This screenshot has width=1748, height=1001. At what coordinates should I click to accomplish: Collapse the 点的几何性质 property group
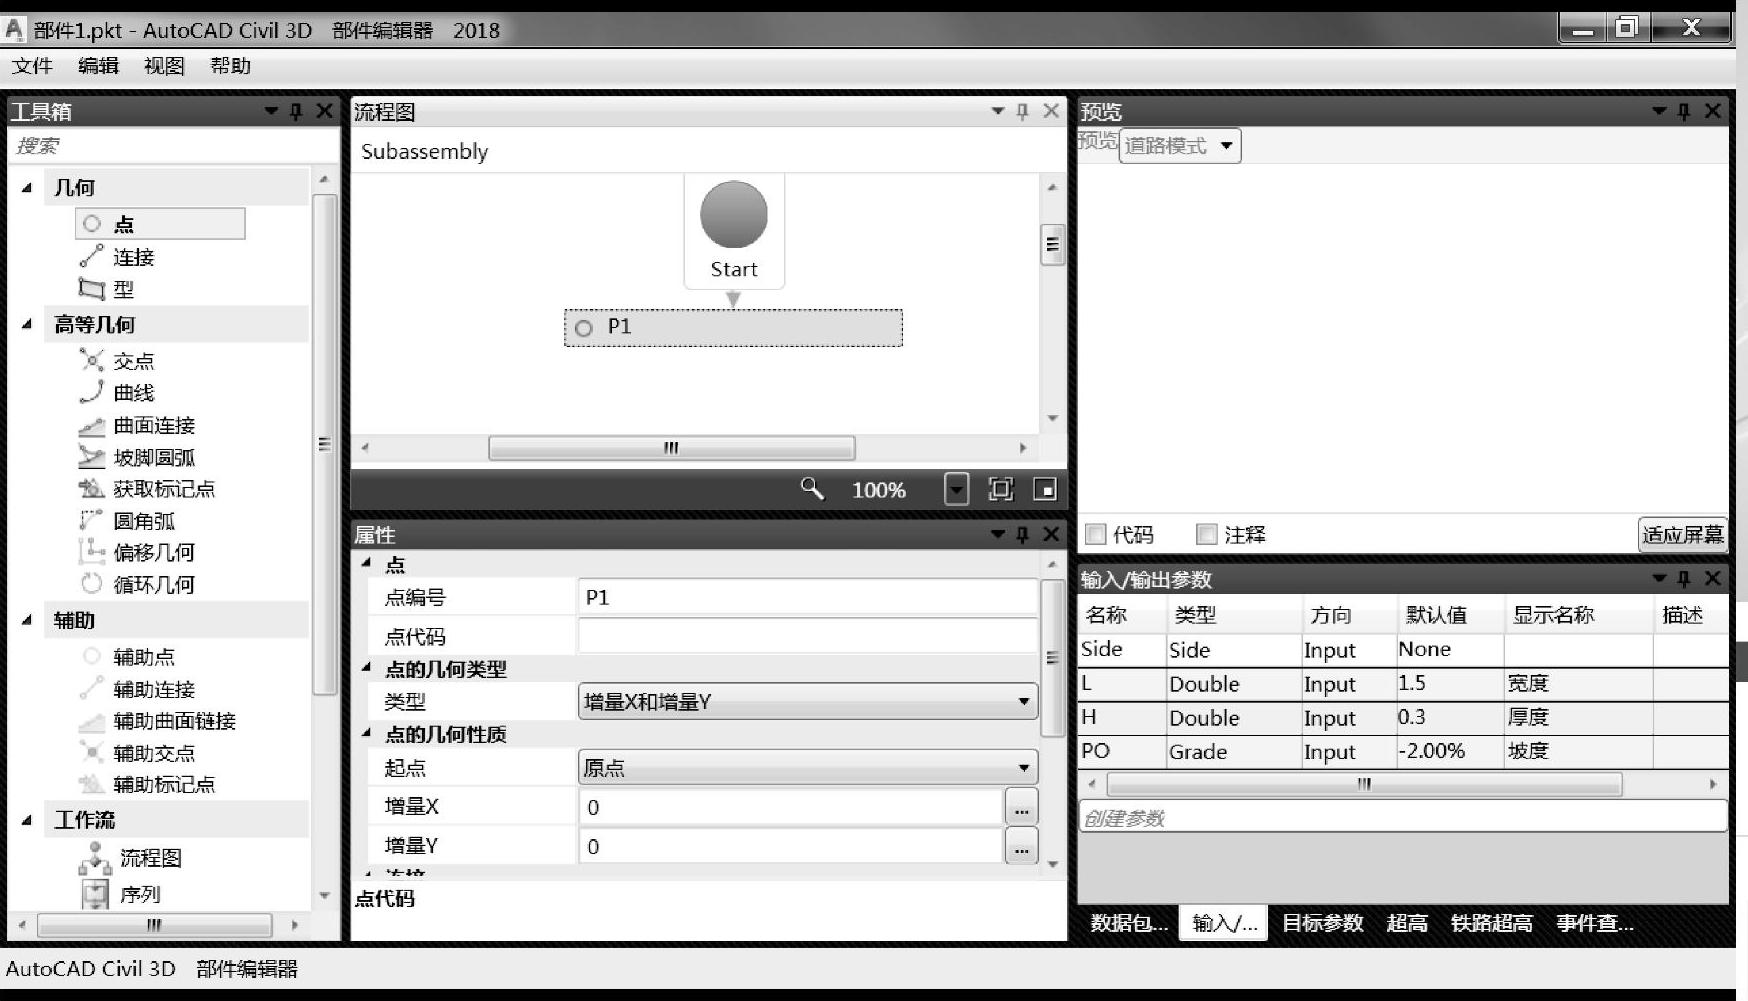pyautogui.click(x=366, y=733)
